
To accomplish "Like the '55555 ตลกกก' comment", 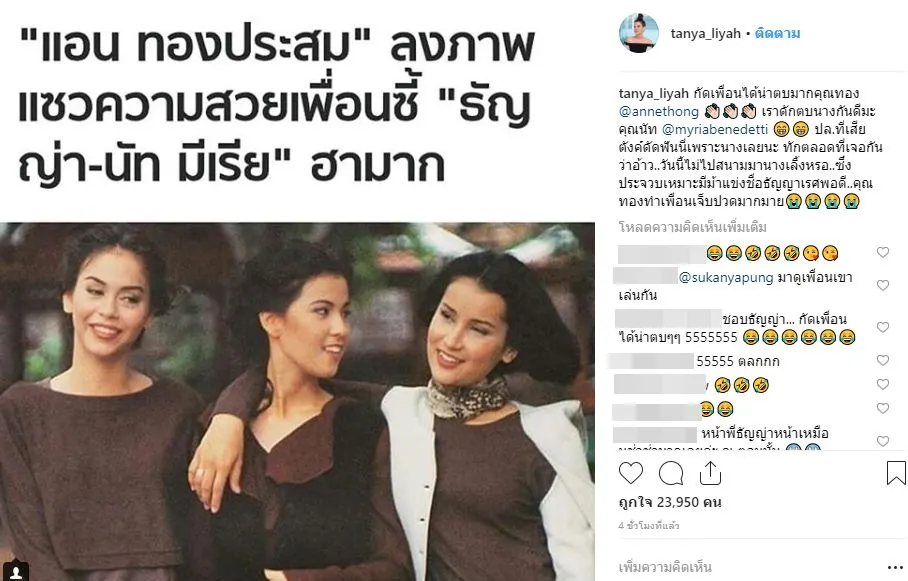I will (x=883, y=360).
